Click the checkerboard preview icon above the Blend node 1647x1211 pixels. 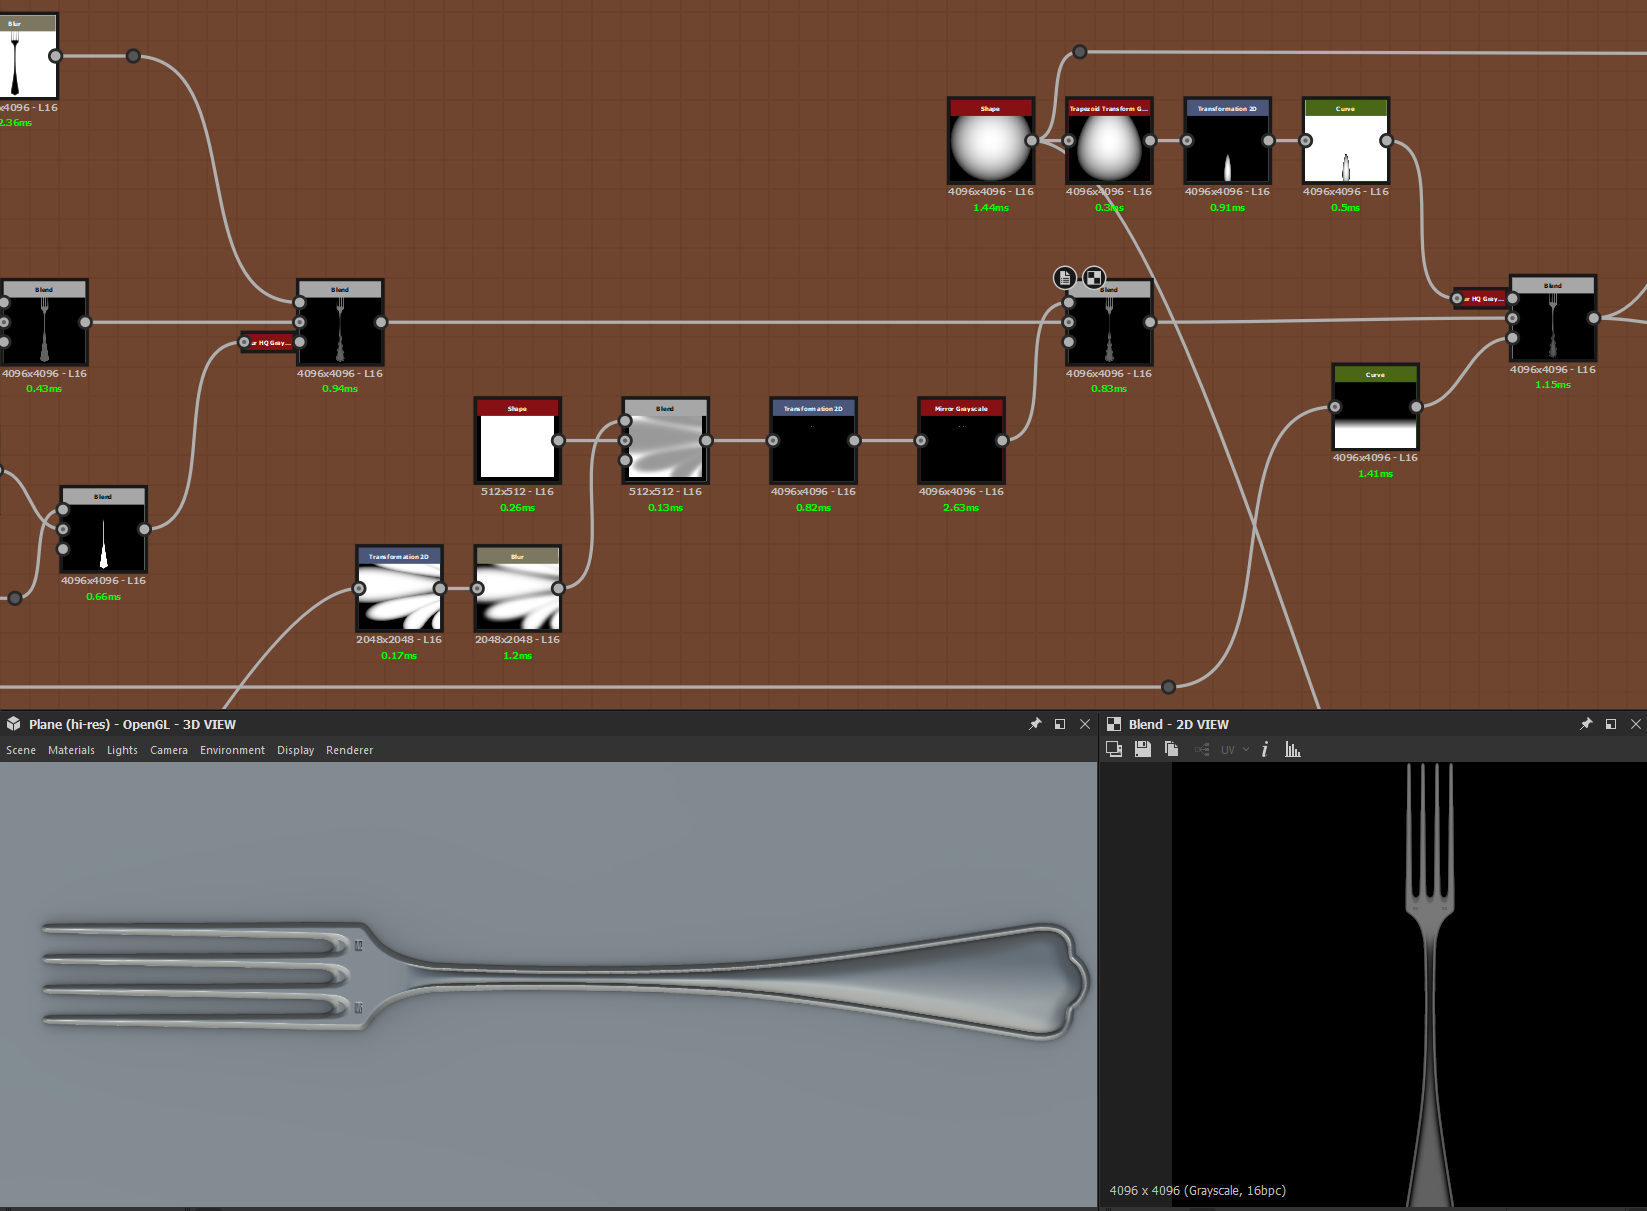tap(1094, 277)
